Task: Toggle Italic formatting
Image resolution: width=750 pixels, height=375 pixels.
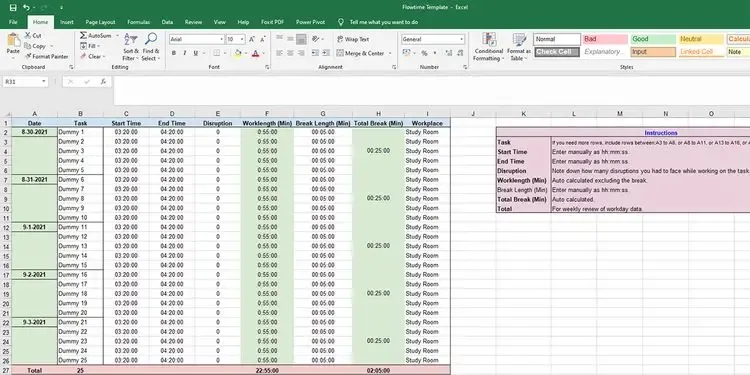Action: [185, 53]
